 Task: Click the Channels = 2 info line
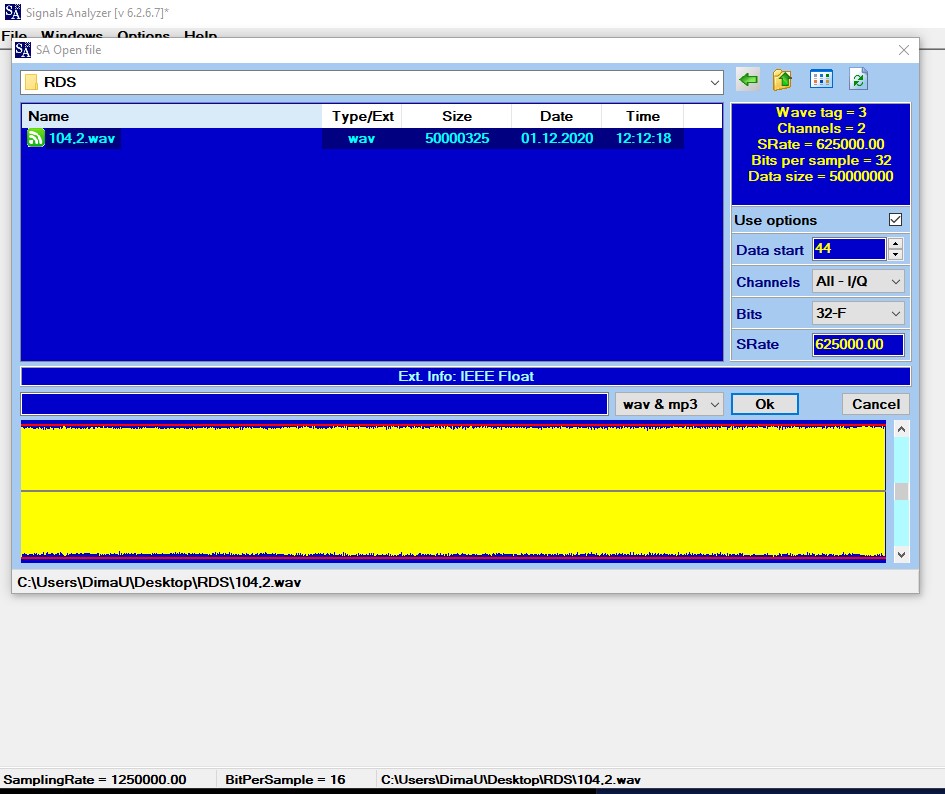tap(821, 128)
